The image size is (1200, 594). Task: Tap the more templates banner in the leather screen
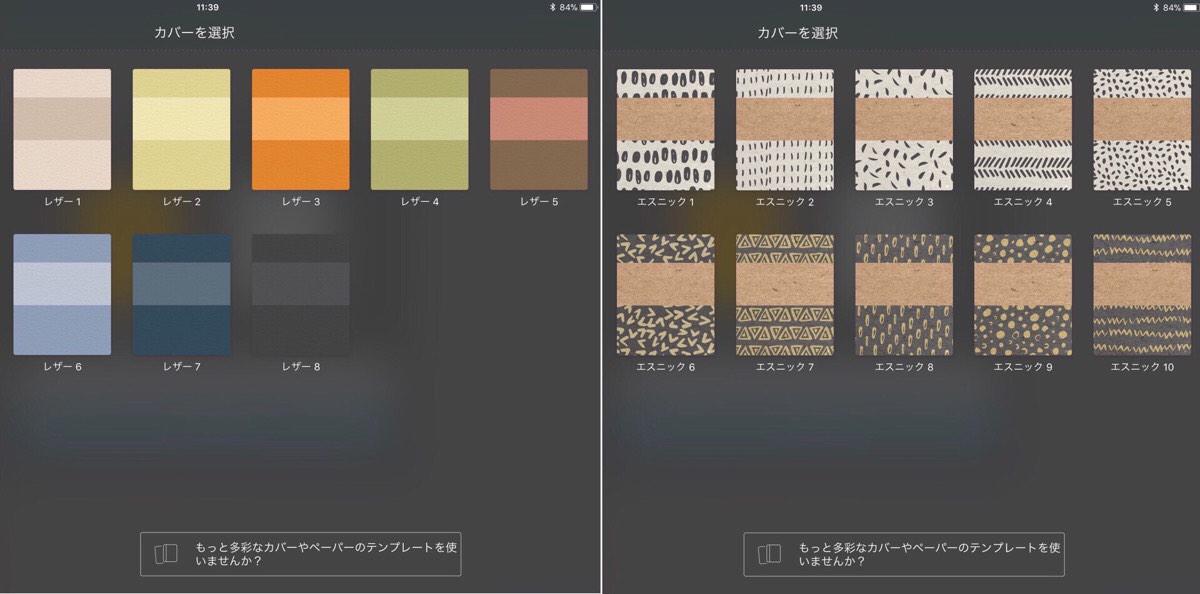(300, 554)
